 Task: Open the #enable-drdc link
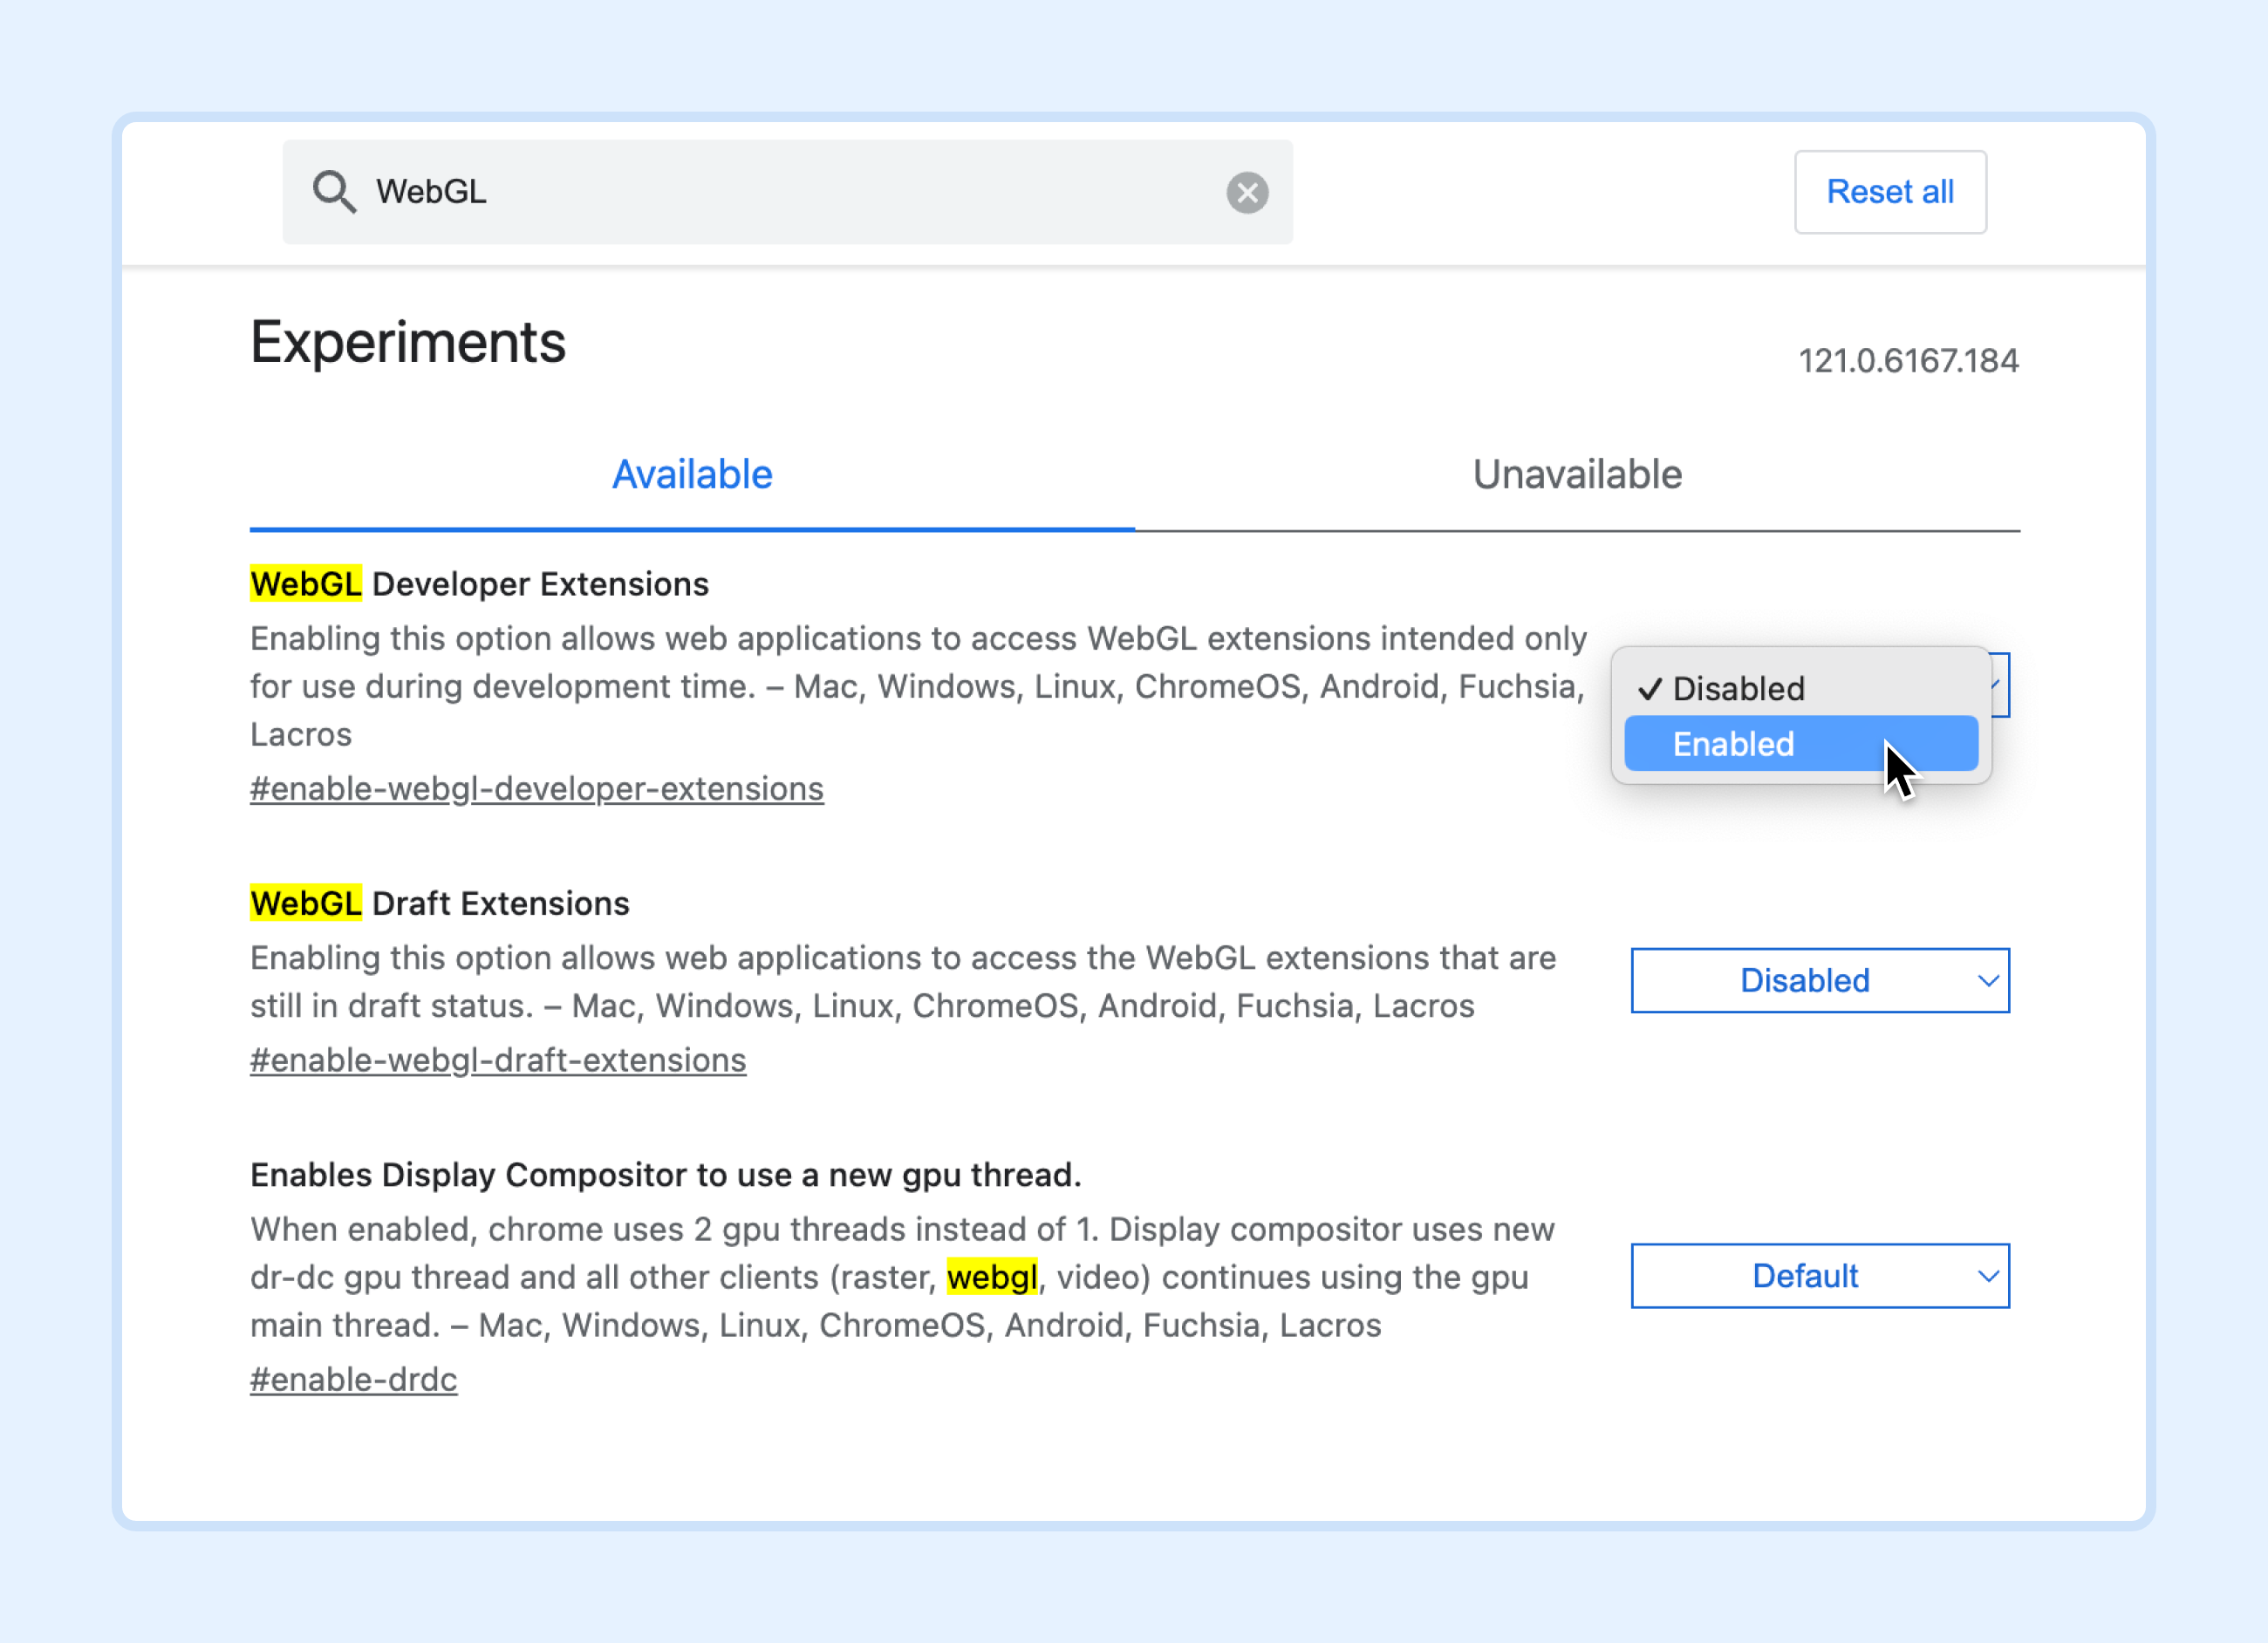pos(354,1379)
